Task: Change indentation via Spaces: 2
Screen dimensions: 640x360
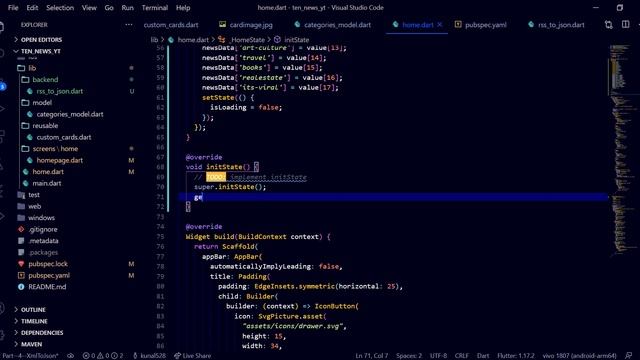Action: click(x=409, y=356)
